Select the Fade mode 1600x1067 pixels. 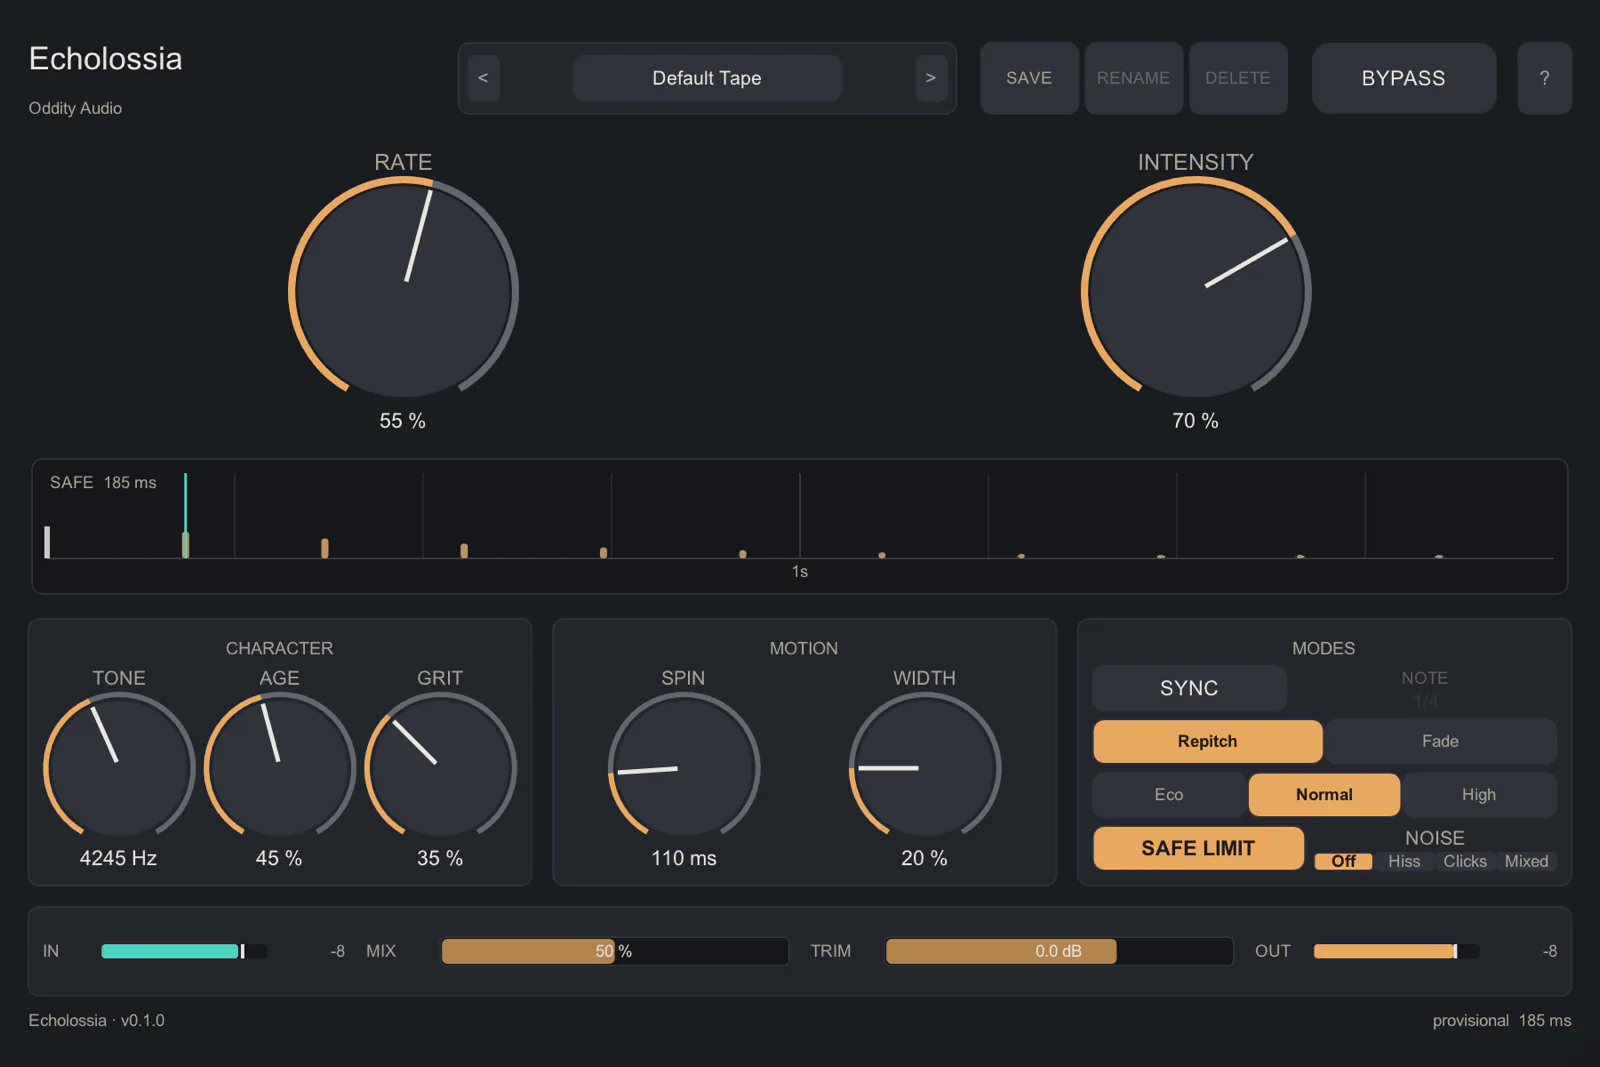coord(1440,741)
